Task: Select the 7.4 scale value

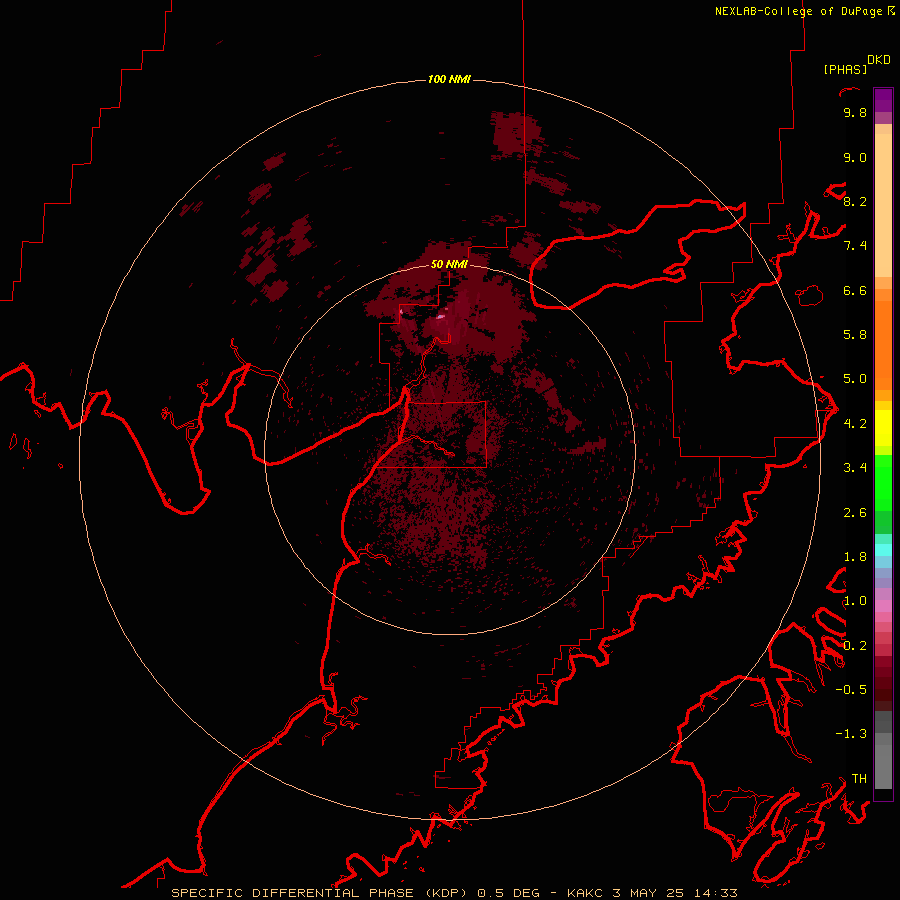Action: [855, 246]
